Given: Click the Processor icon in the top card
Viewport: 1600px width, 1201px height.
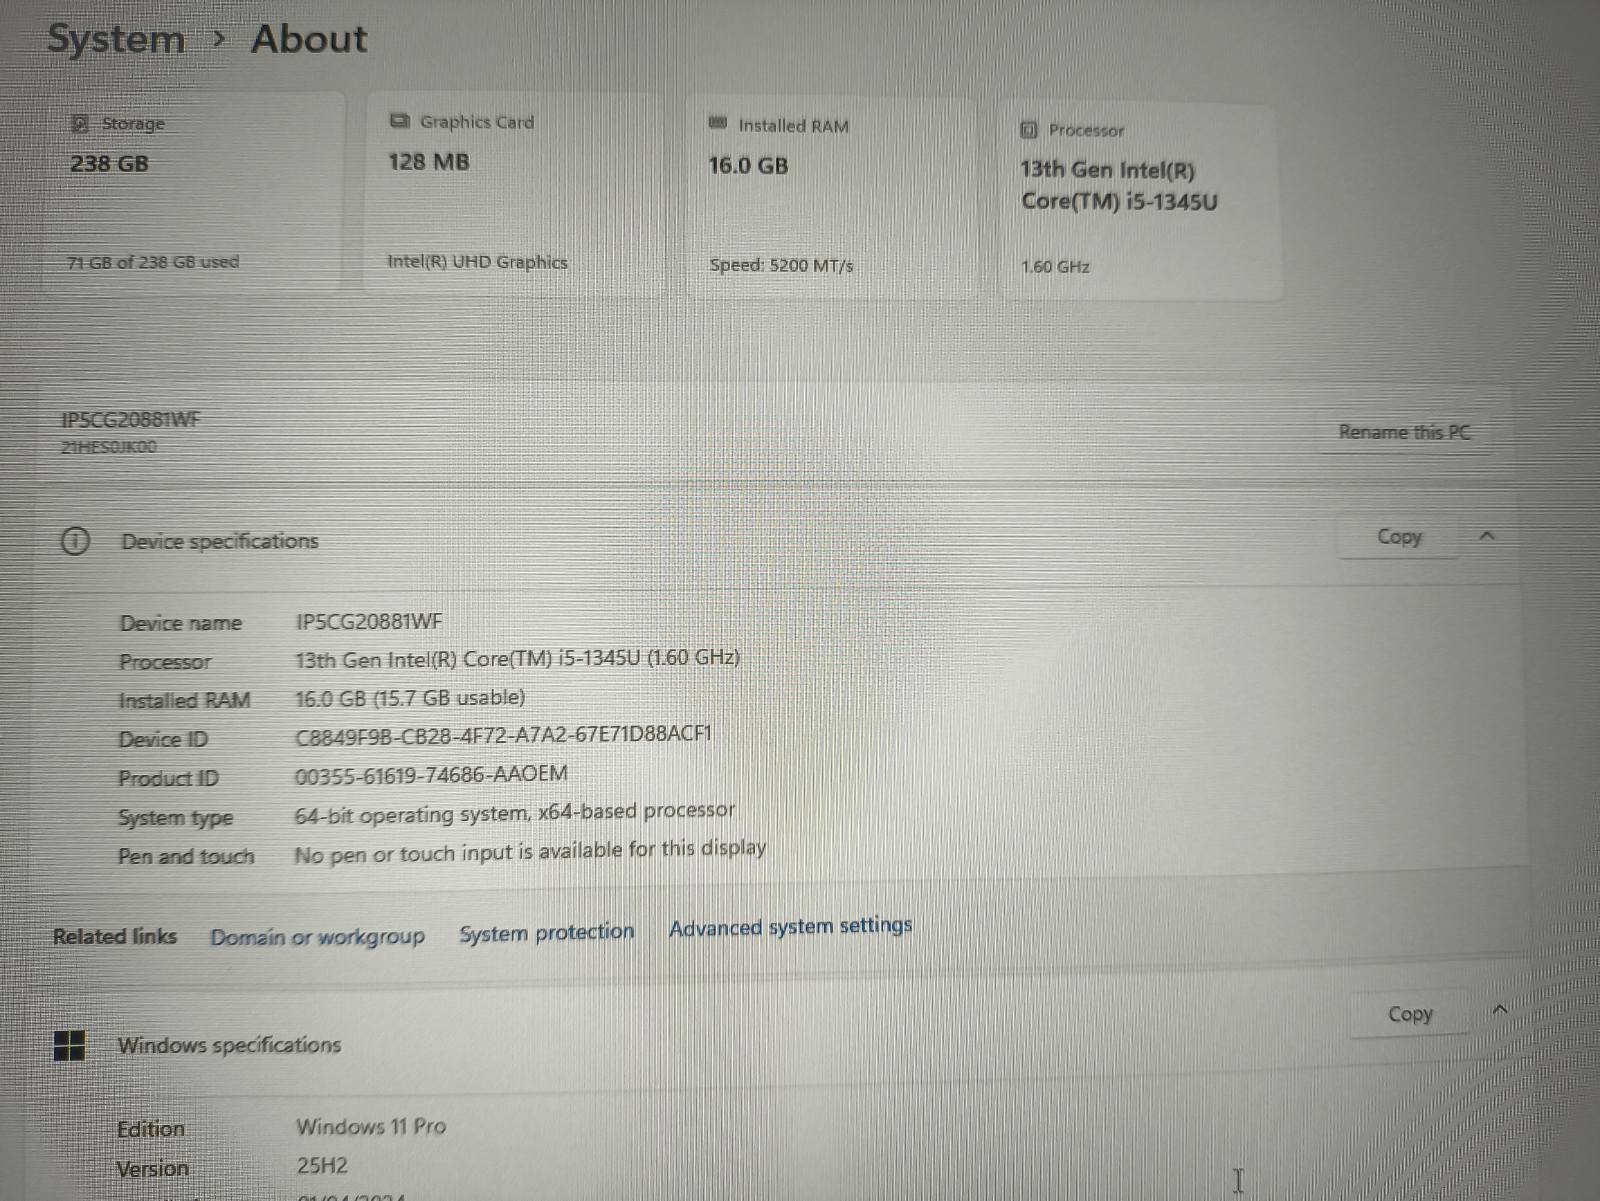Looking at the screenshot, I should [1028, 130].
